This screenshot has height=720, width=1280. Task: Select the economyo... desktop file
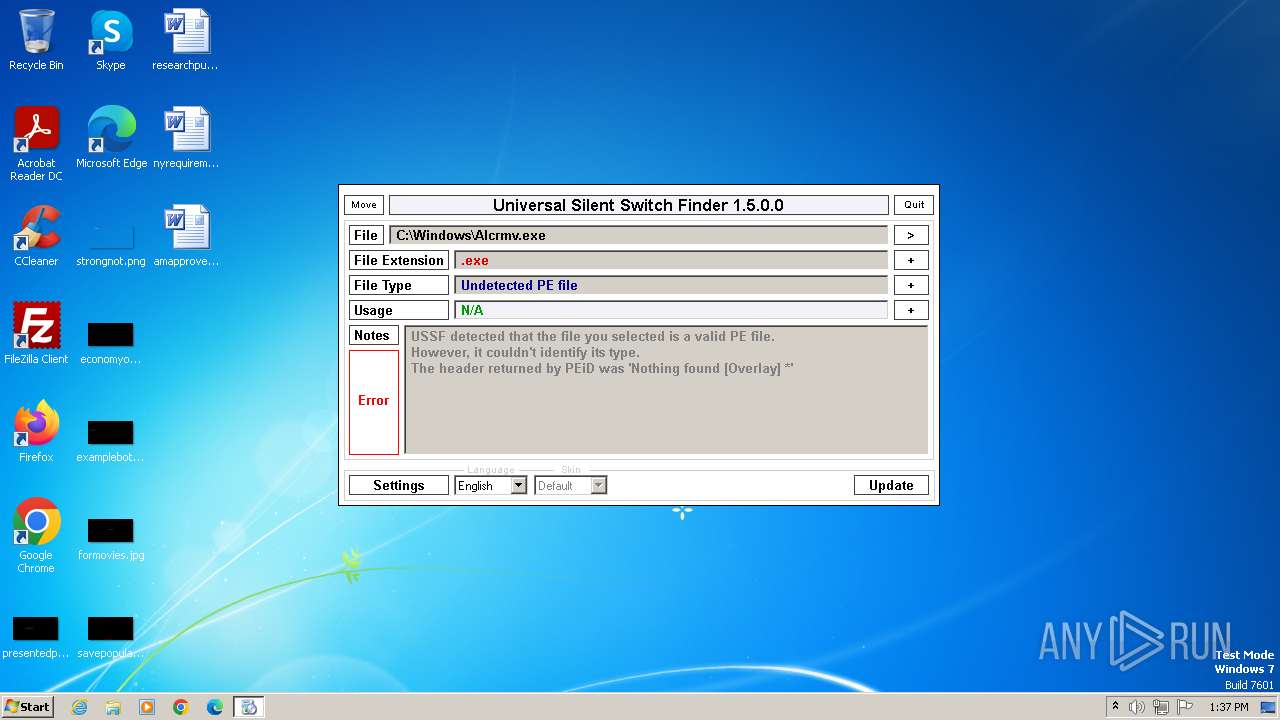[x=110, y=342]
